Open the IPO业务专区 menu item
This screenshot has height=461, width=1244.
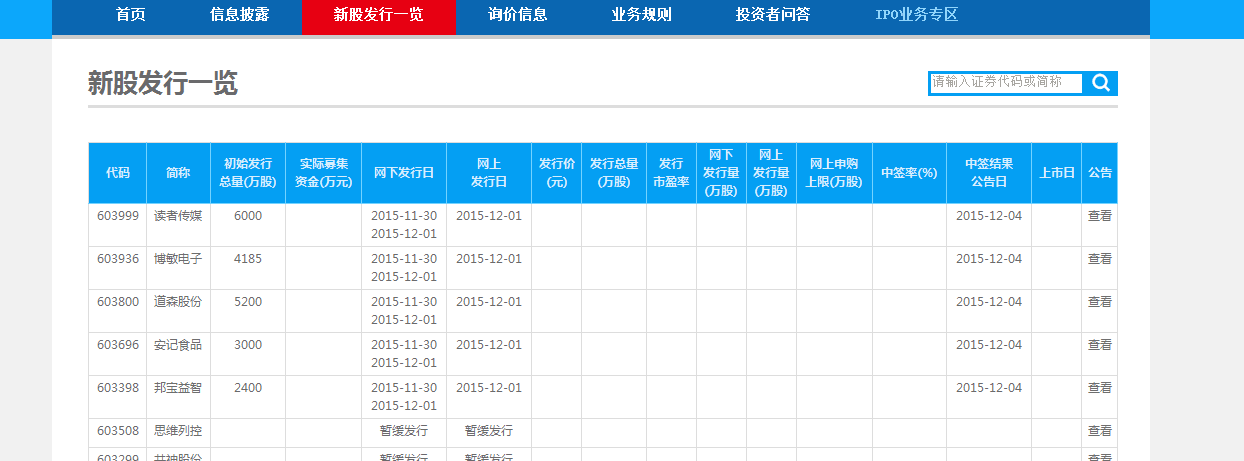coord(916,15)
